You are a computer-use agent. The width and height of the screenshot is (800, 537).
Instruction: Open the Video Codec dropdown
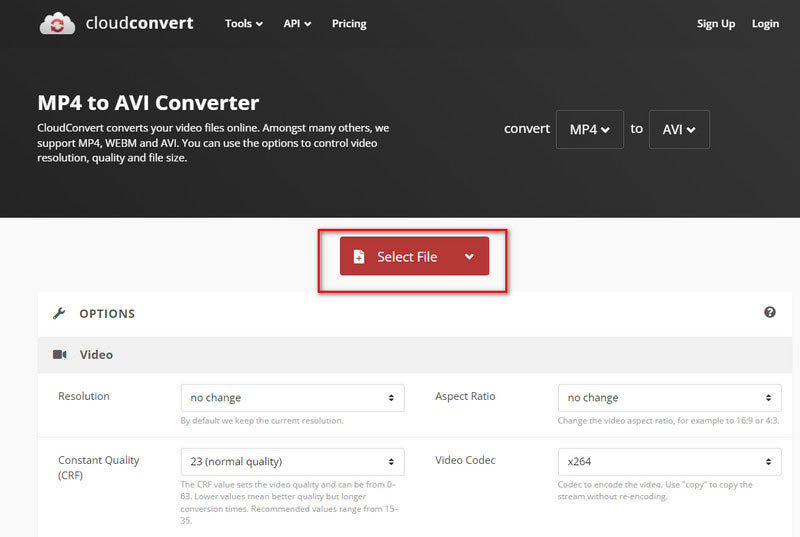[669, 462]
